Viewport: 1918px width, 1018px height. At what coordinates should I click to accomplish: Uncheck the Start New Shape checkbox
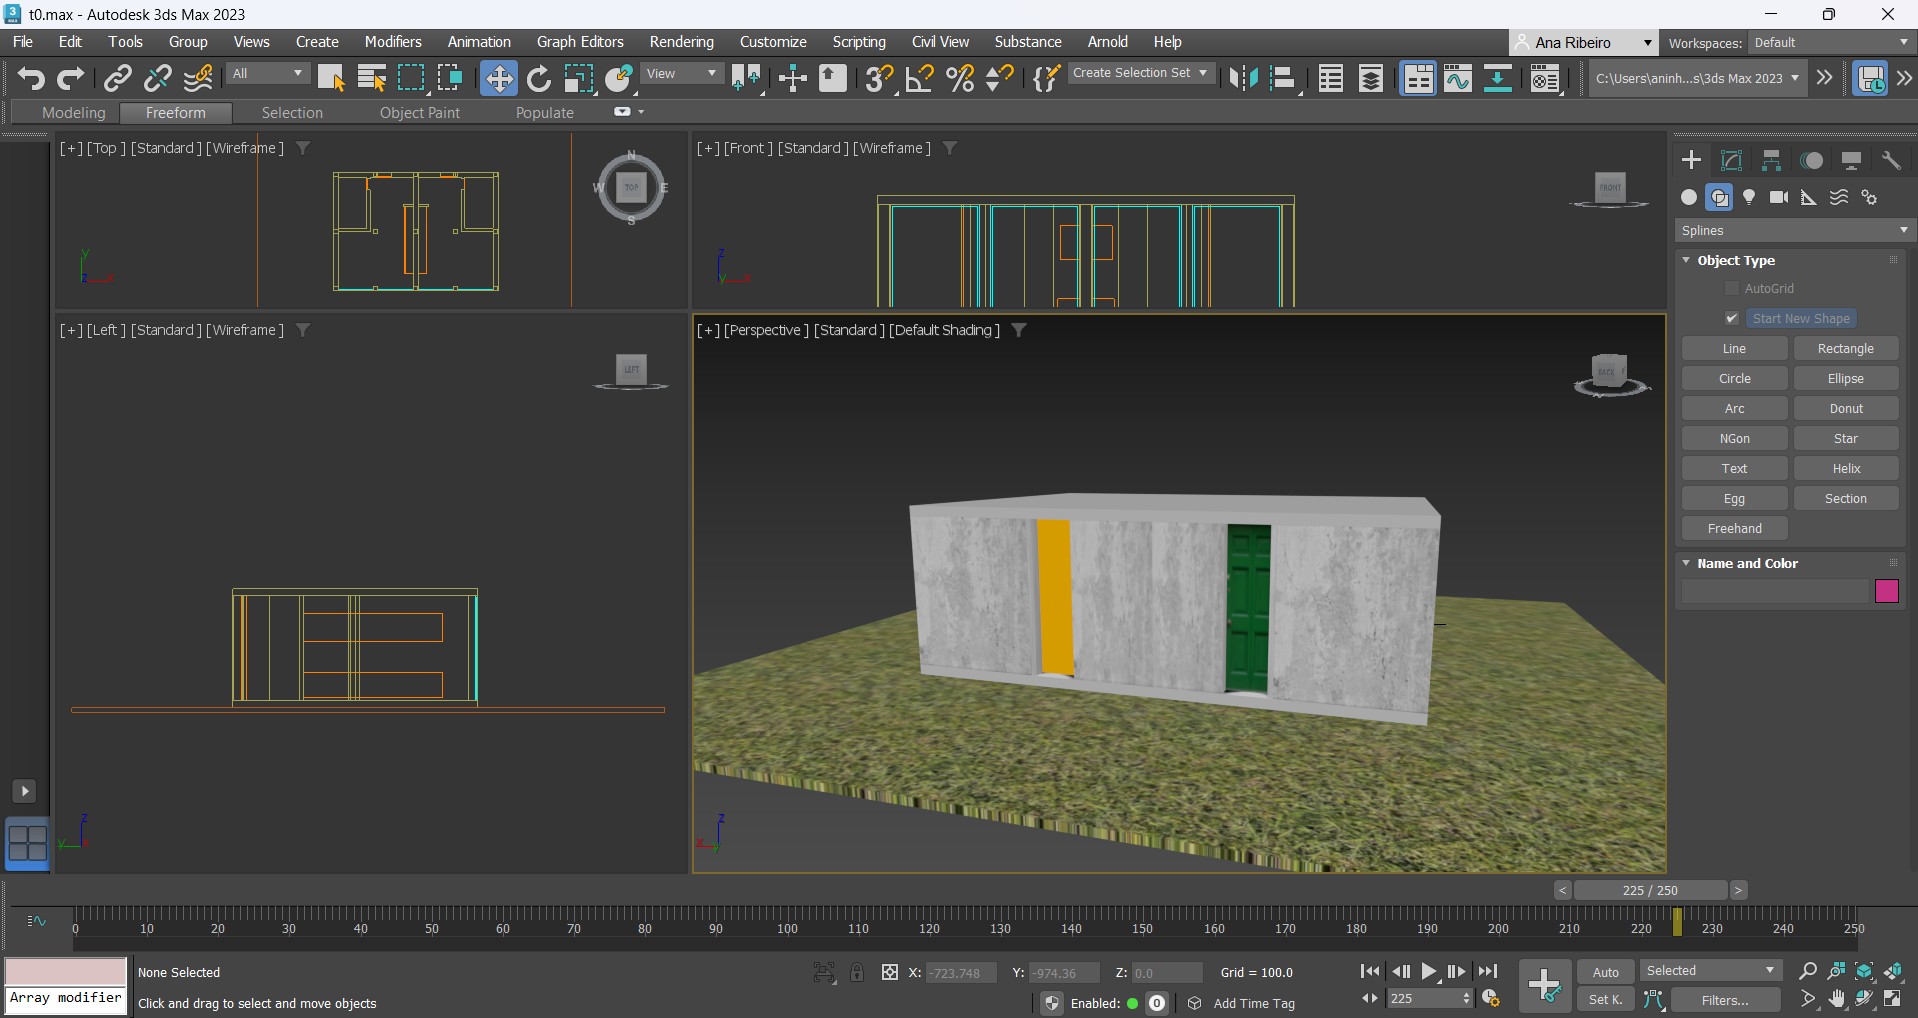(1732, 318)
